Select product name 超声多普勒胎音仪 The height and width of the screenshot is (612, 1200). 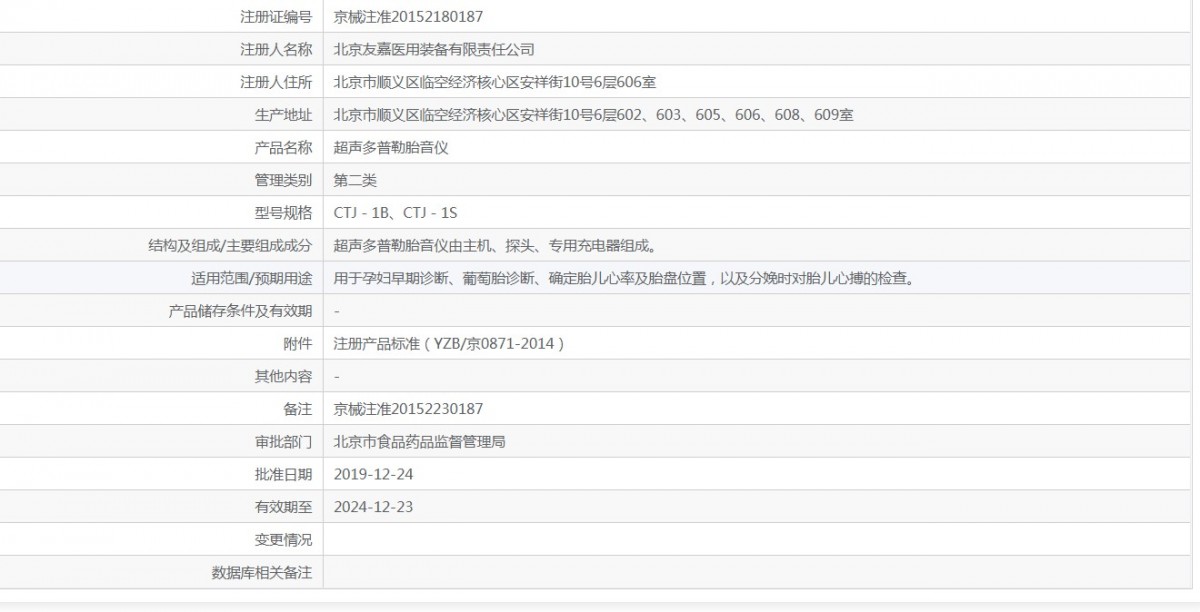pos(391,147)
